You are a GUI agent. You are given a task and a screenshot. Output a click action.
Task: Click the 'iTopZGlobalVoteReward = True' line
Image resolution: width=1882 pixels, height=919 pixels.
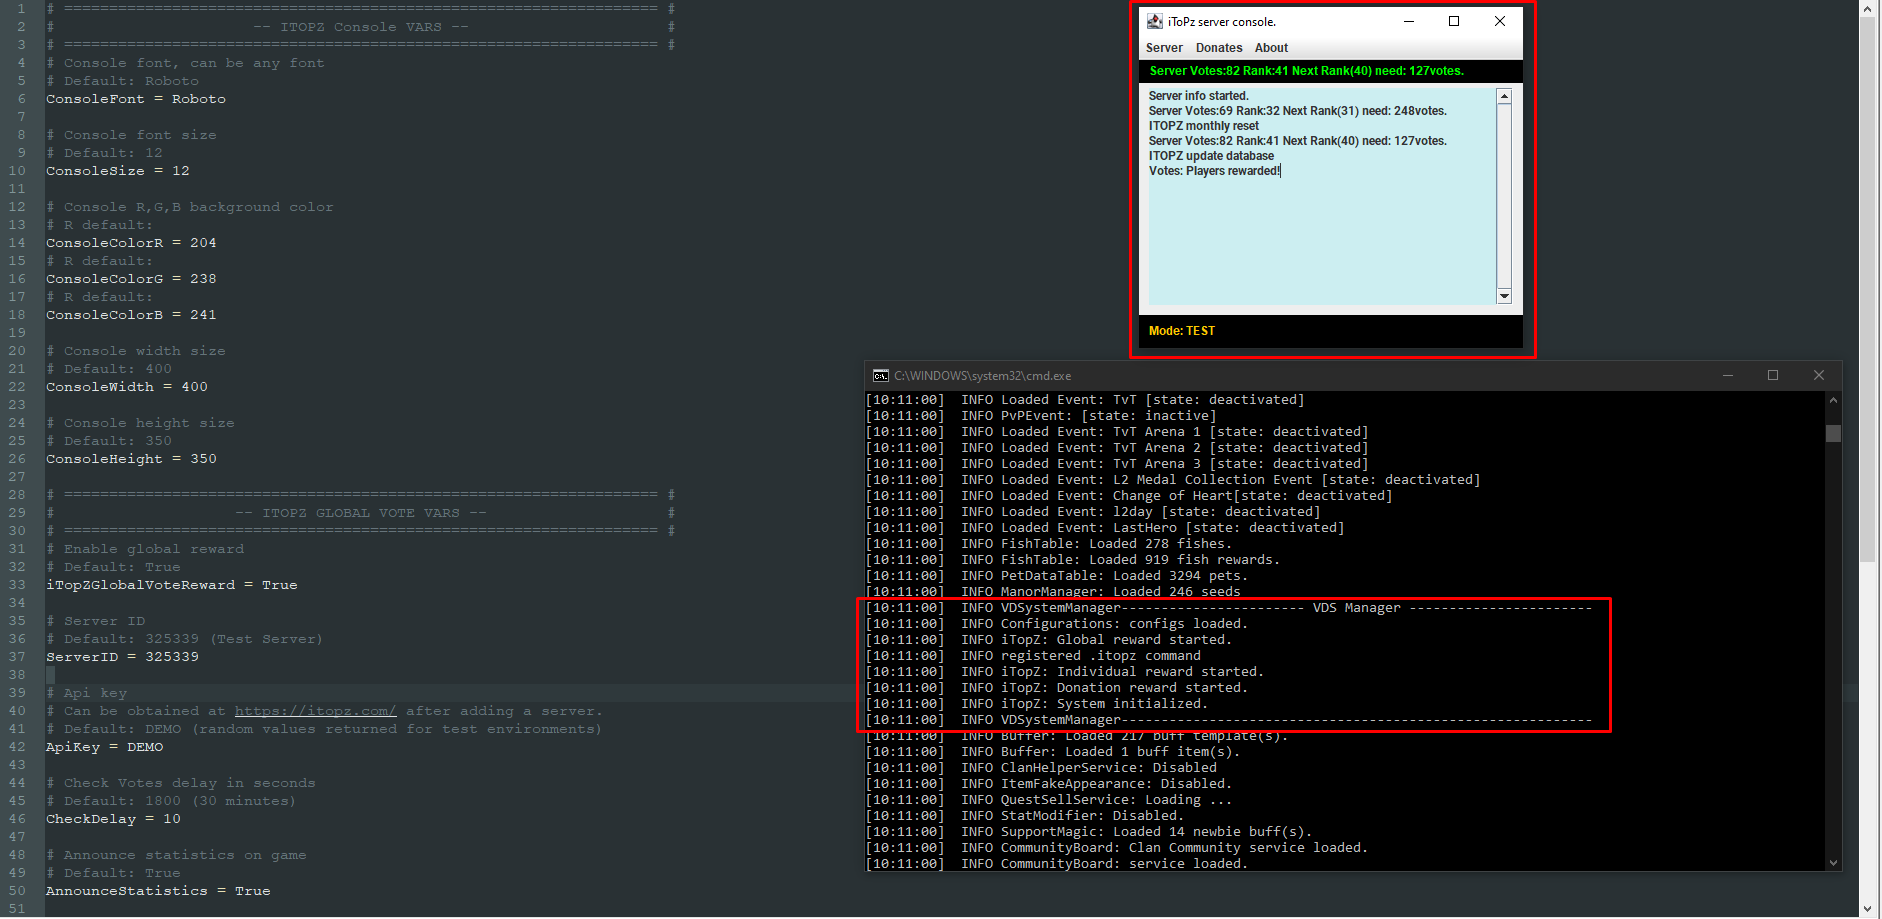(172, 585)
